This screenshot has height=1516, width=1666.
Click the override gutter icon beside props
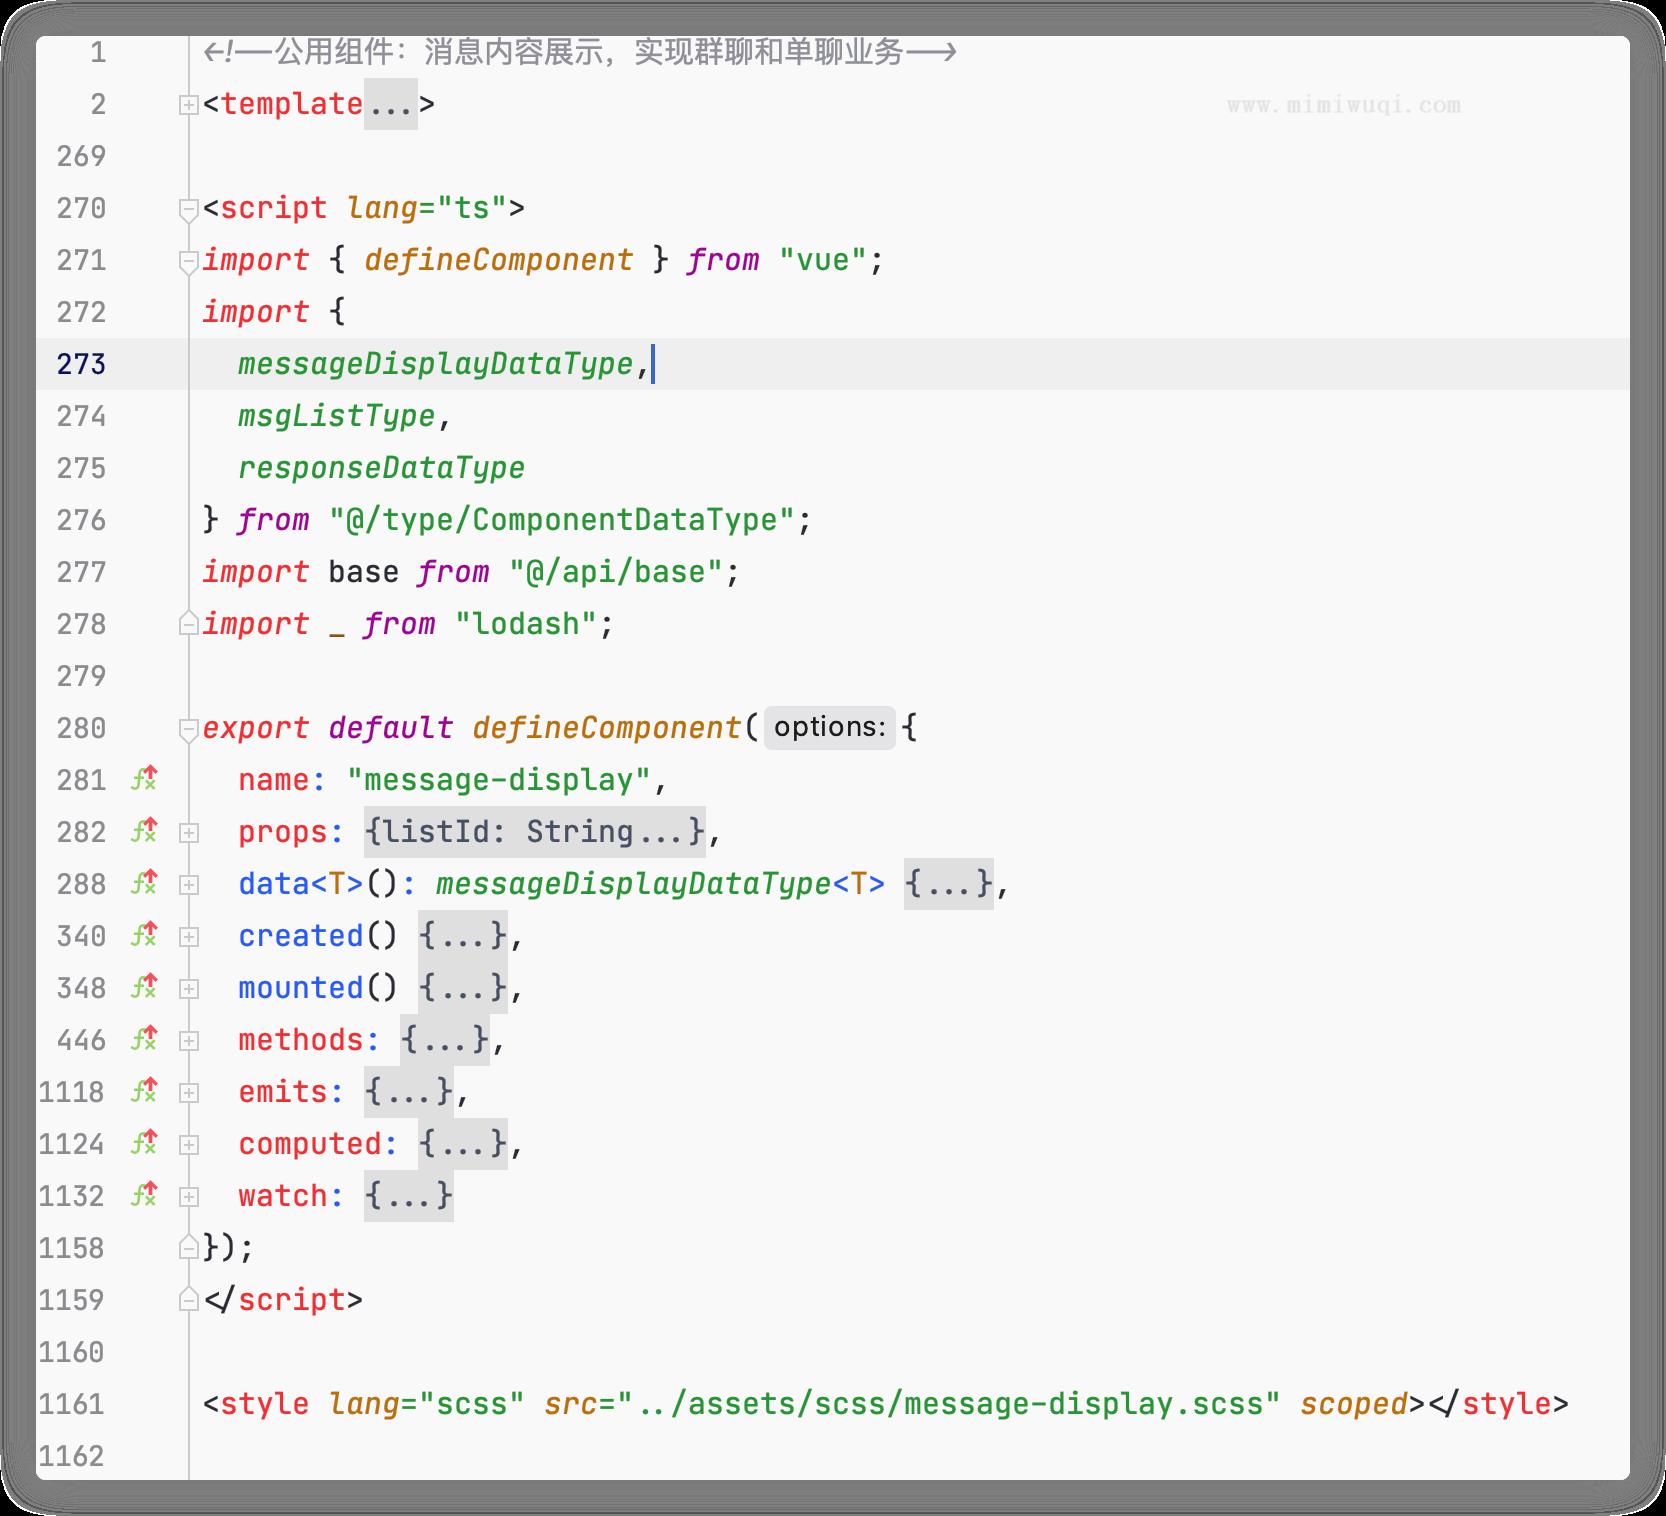pos(145,831)
